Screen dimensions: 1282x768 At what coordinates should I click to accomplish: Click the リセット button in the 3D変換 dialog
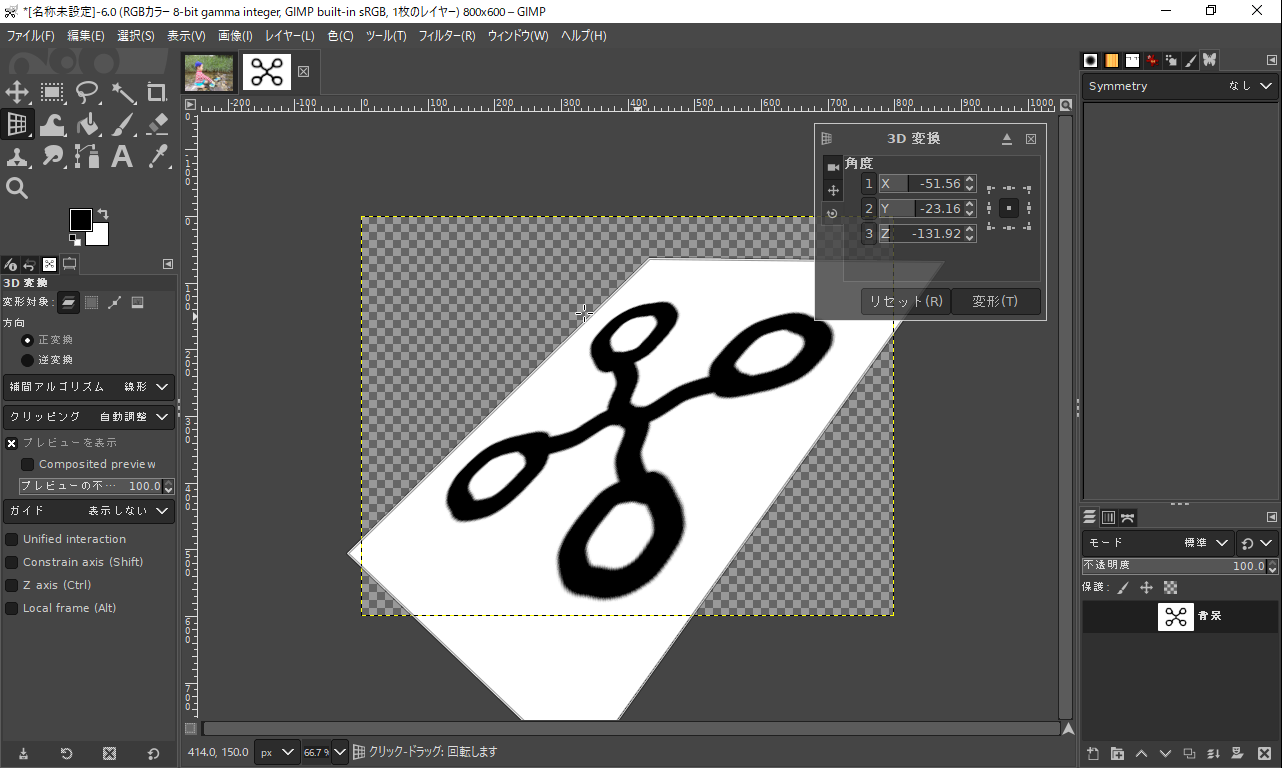pyautogui.click(x=905, y=301)
